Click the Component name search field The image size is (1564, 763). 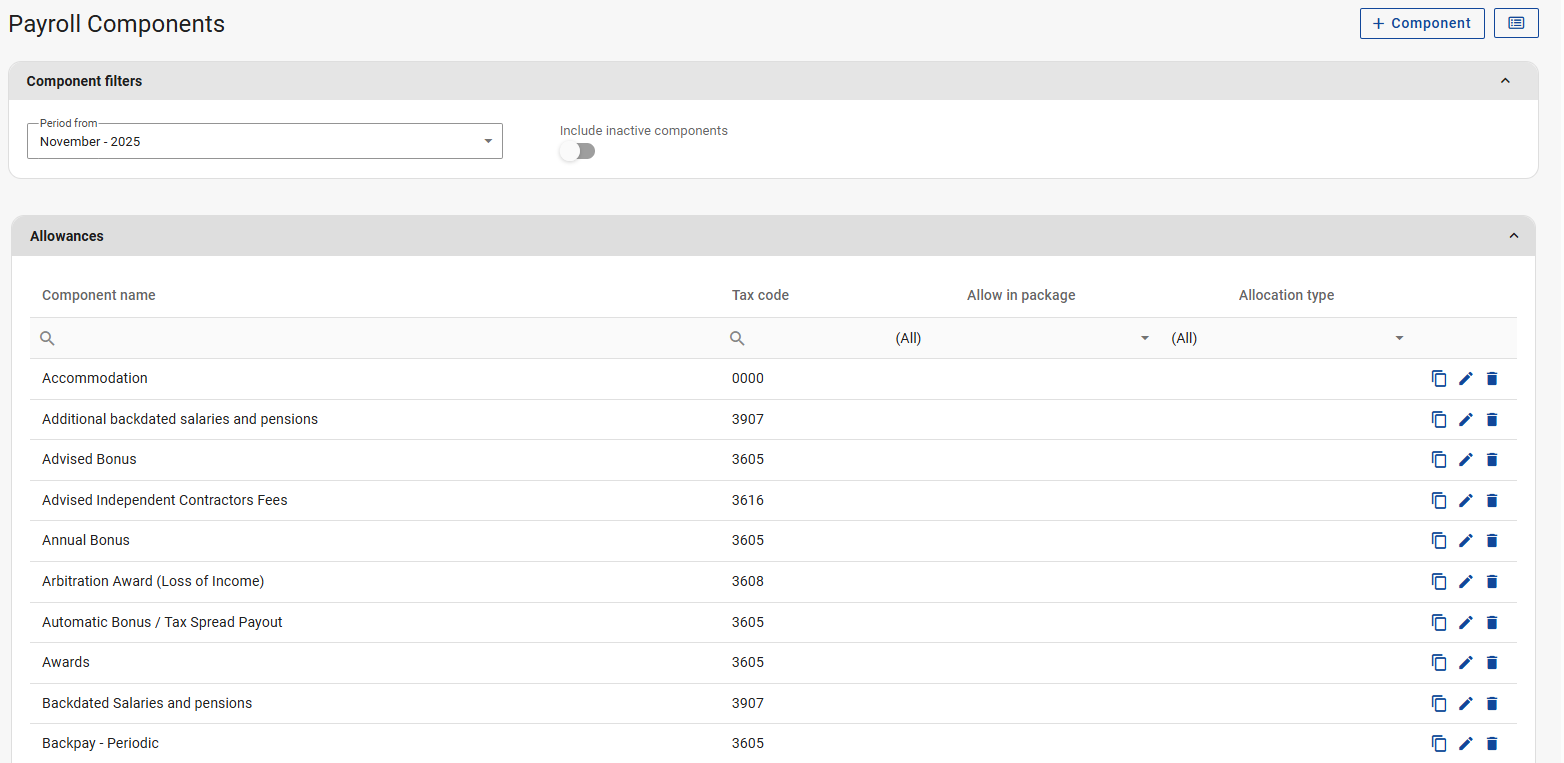pos(380,339)
